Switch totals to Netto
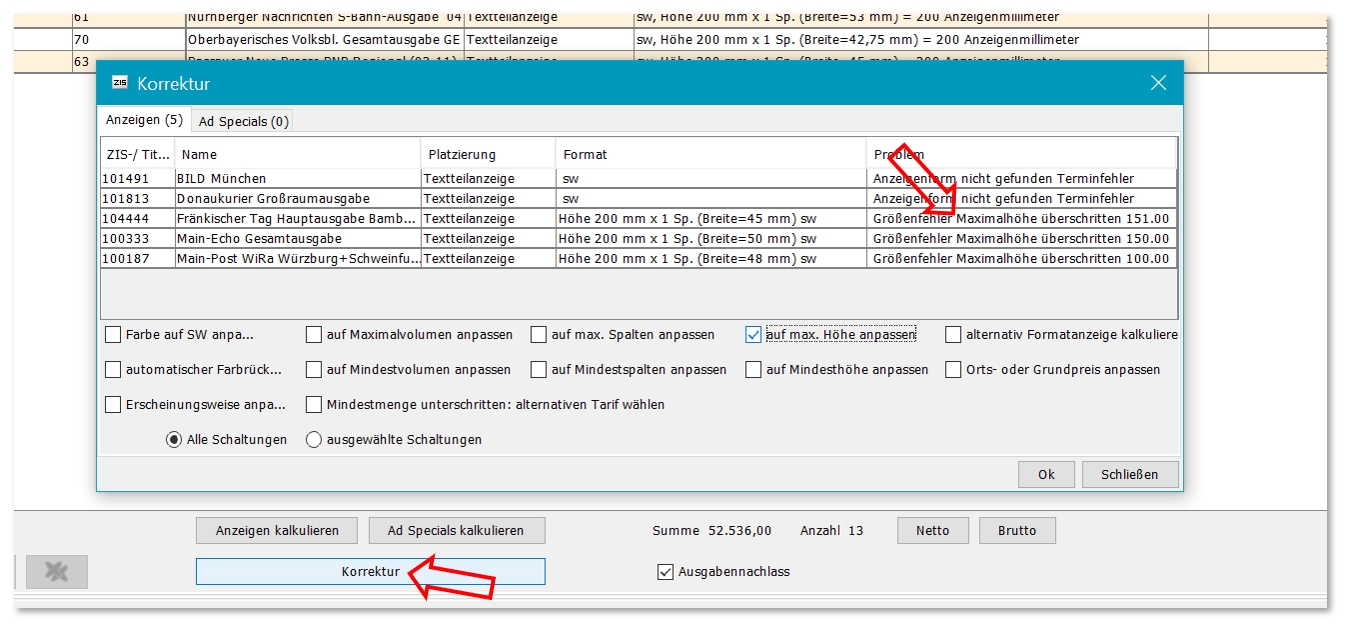The width and height of the screenshot is (1348, 629). tap(932, 530)
